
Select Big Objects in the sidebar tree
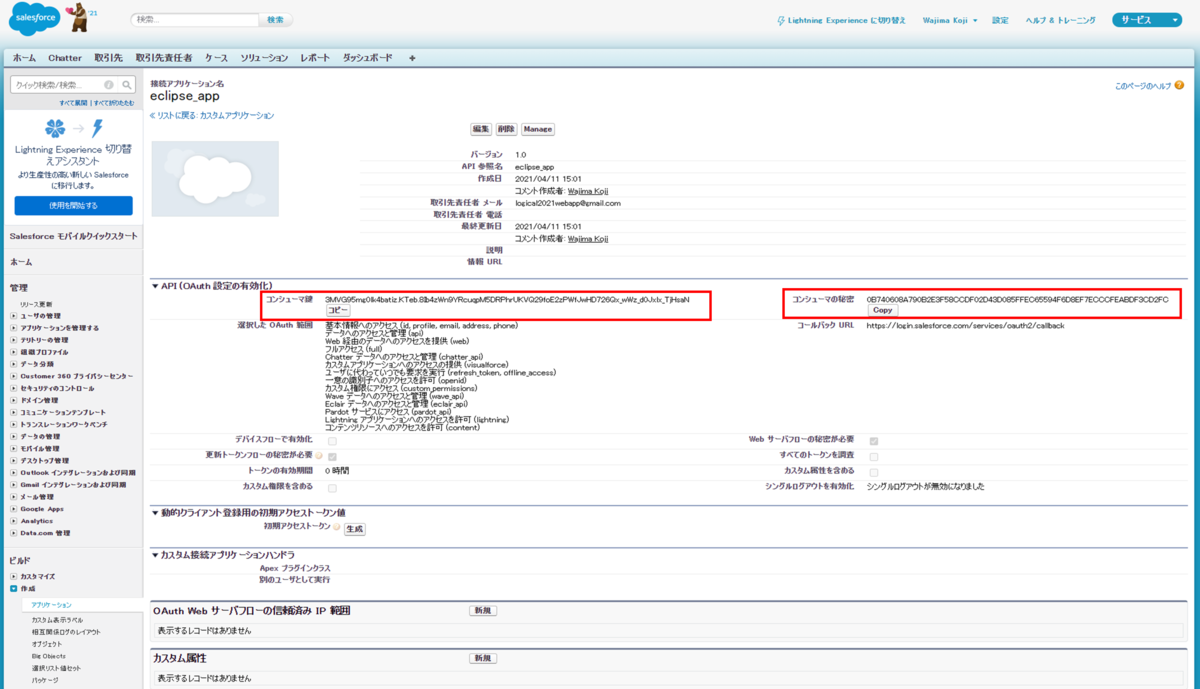[x=49, y=656]
